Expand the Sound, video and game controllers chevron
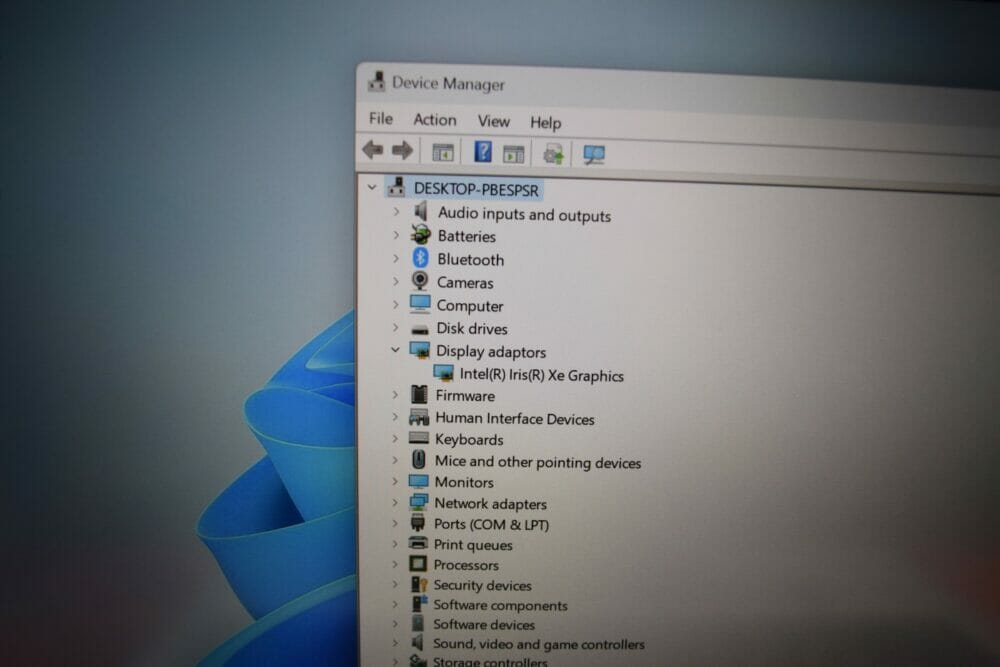Screen dimensions: 1000x667 (x=394, y=643)
